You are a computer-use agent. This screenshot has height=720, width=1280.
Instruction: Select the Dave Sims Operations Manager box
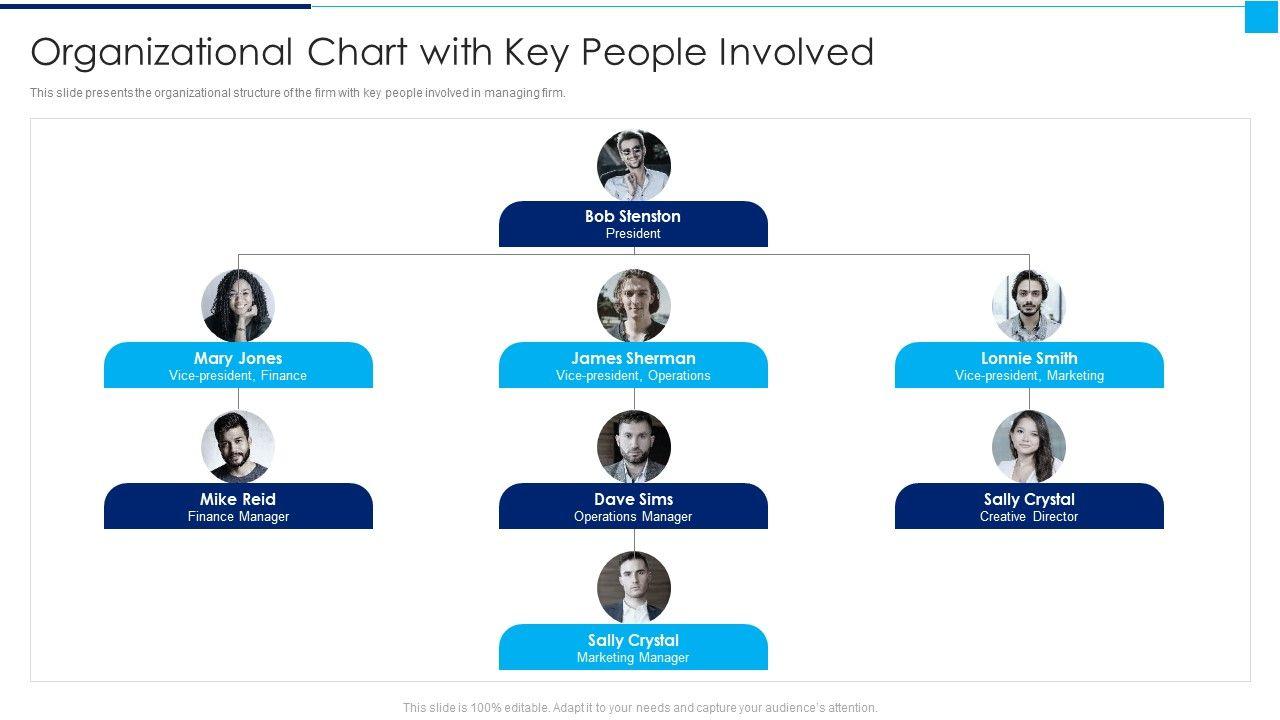click(633, 506)
